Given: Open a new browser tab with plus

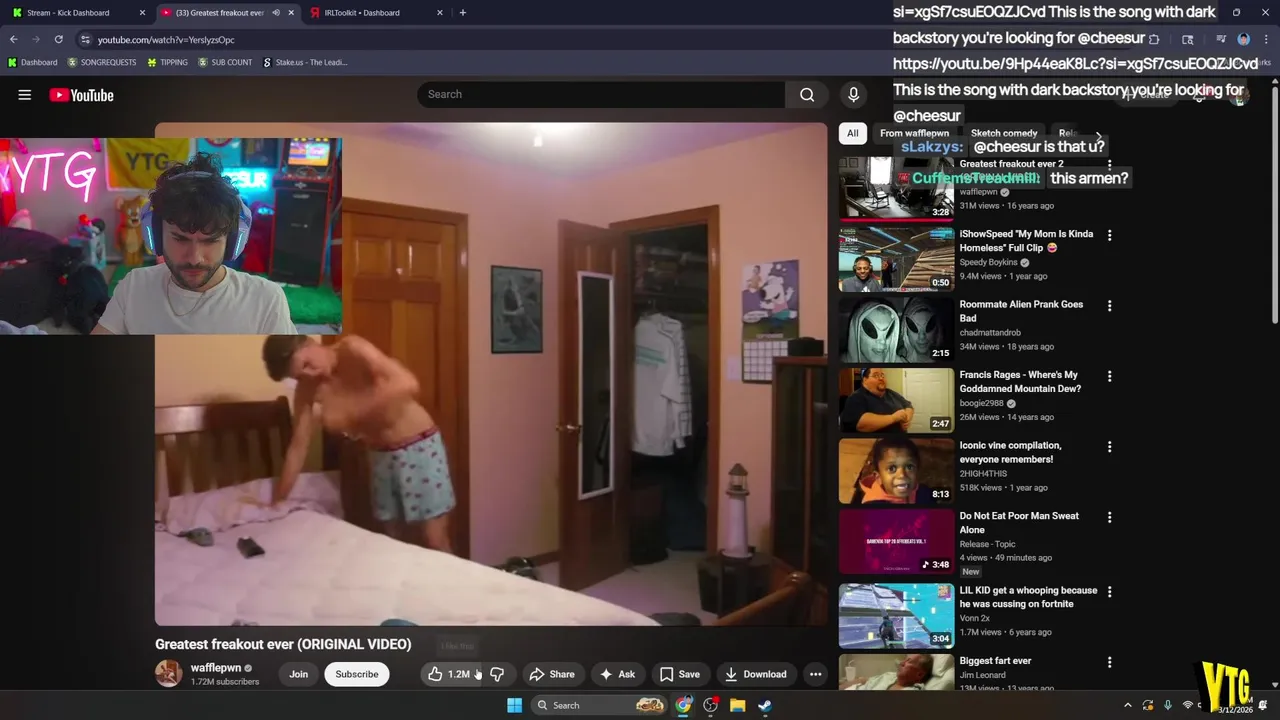Looking at the screenshot, I should pos(462,12).
